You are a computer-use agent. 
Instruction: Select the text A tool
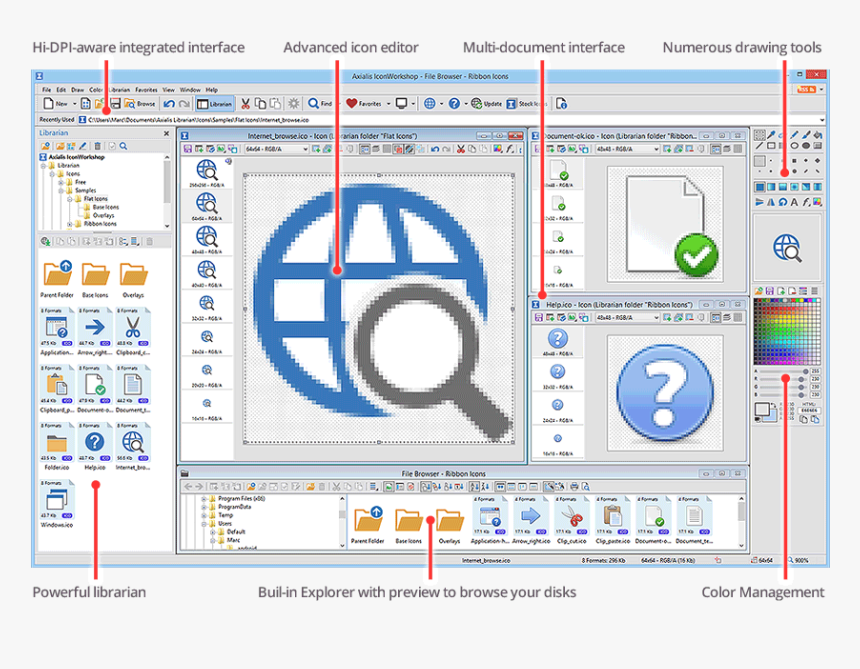(794, 202)
